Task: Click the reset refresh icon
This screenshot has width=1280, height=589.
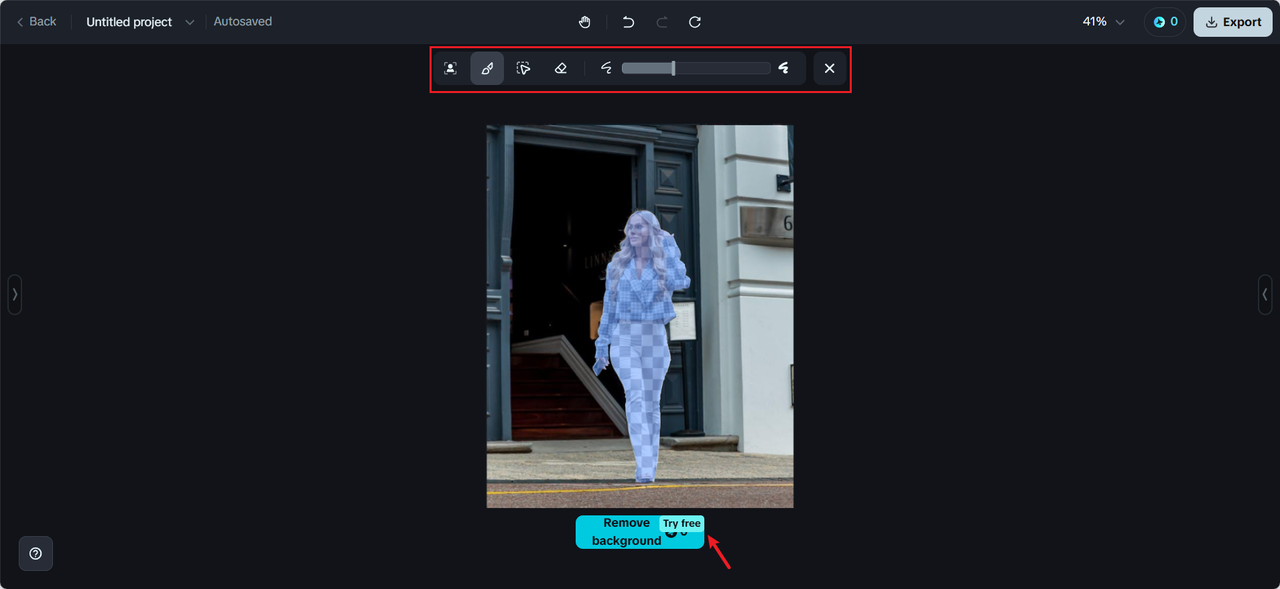Action: coord(695,22)
